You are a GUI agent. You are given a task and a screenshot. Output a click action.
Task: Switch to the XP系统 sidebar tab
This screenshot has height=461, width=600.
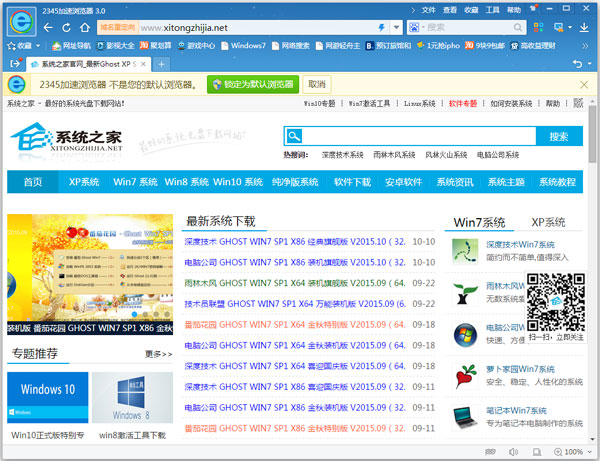(x=548, y=222)
